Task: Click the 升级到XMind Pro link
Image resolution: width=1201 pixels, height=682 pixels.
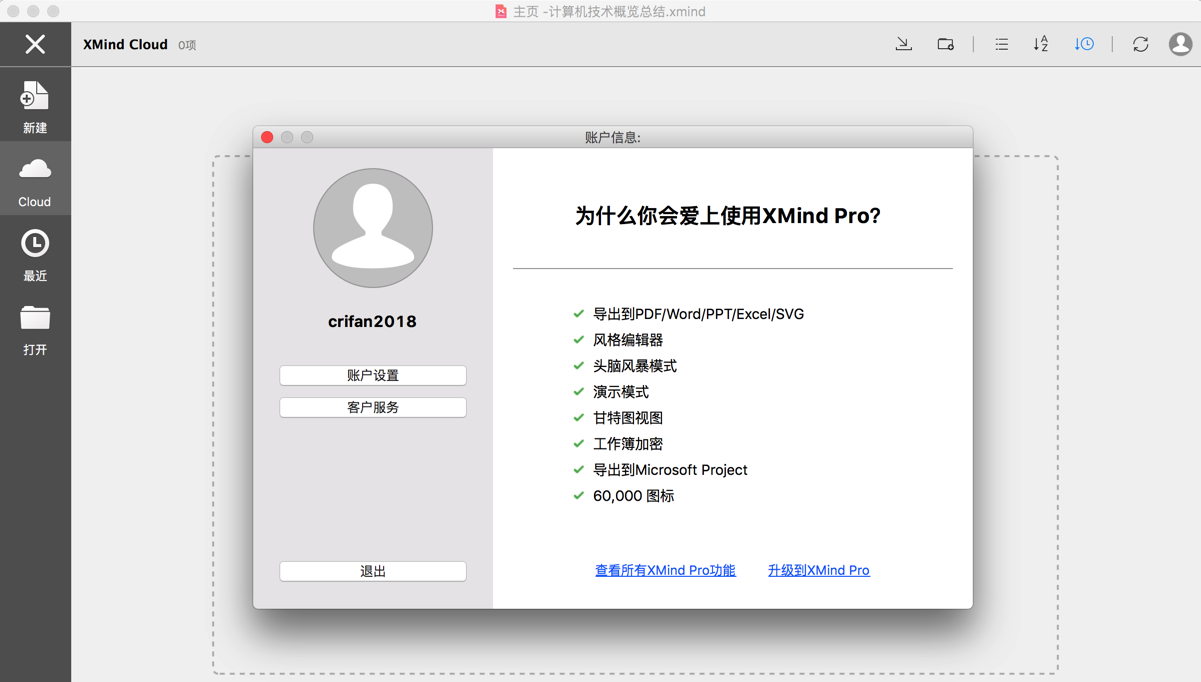Action: point(818,570)
